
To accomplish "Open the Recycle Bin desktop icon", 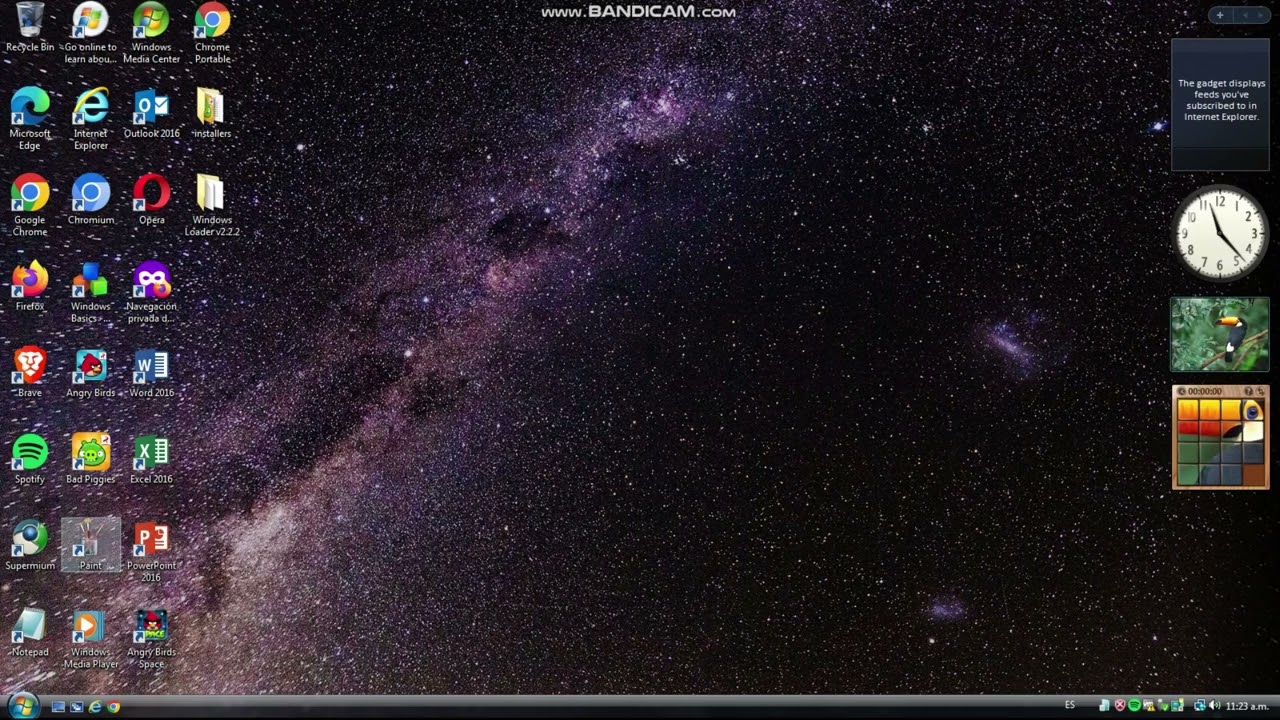I will tap(30, 28).
